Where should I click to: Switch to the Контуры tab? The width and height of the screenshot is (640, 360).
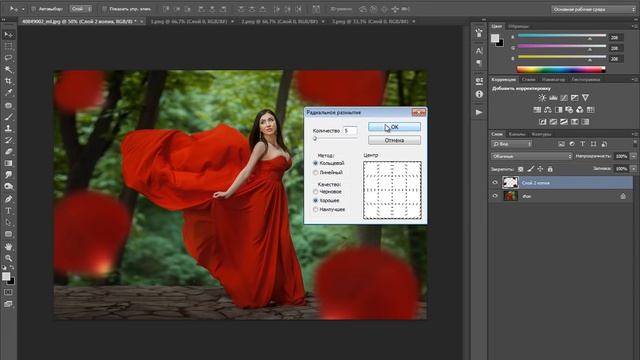point(541,134)
